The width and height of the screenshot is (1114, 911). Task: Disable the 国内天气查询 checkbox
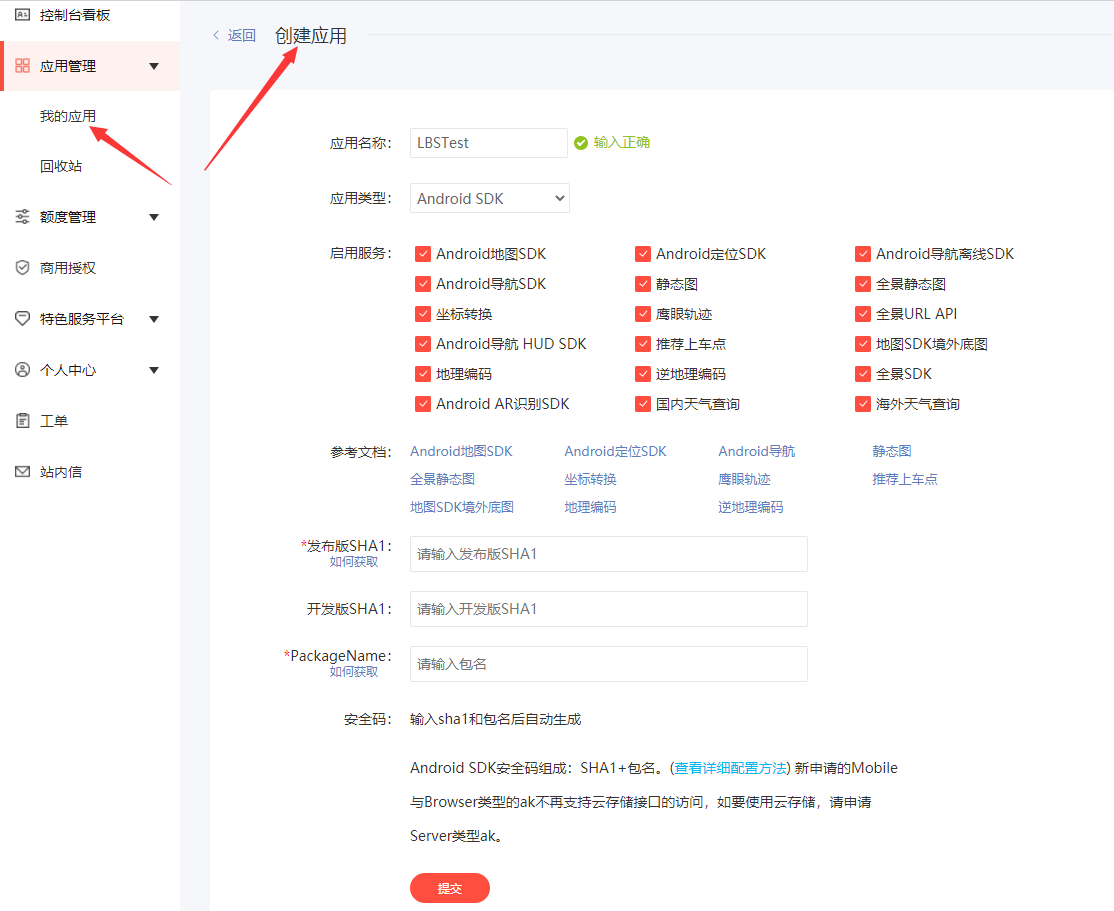pyautogui.click(x=643, y=403)
